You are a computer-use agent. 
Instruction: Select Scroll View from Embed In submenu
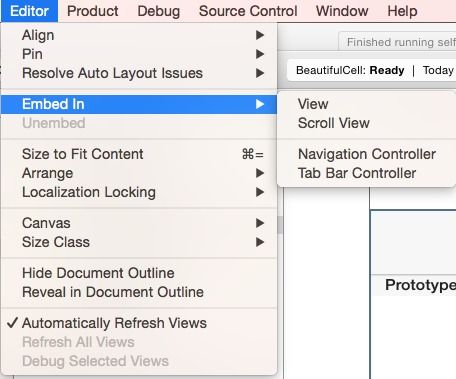point(334,123)
